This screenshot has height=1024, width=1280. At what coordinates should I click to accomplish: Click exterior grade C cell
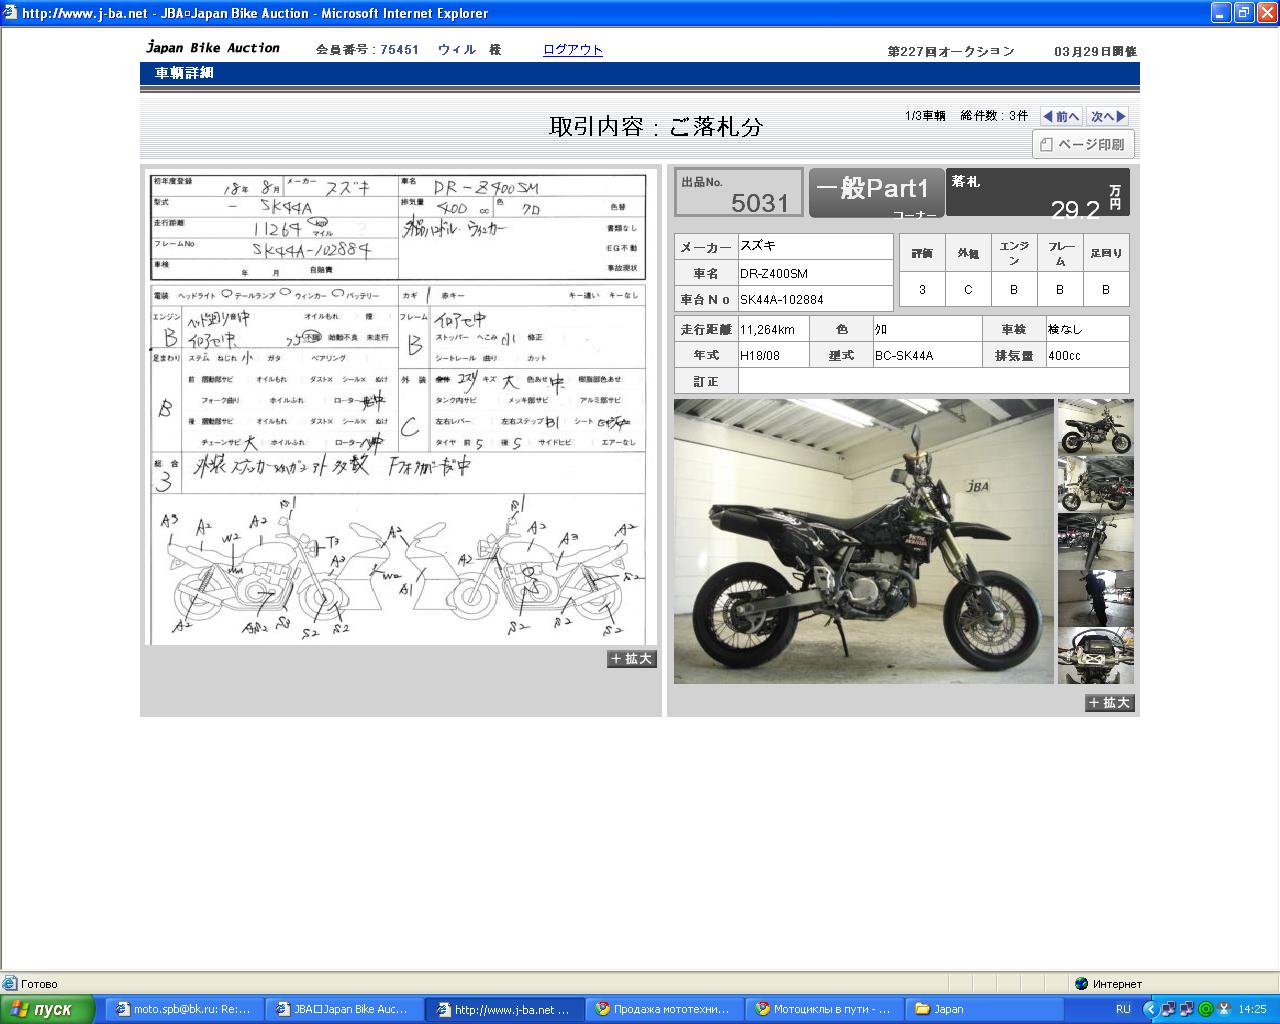(x=968, y=289)
